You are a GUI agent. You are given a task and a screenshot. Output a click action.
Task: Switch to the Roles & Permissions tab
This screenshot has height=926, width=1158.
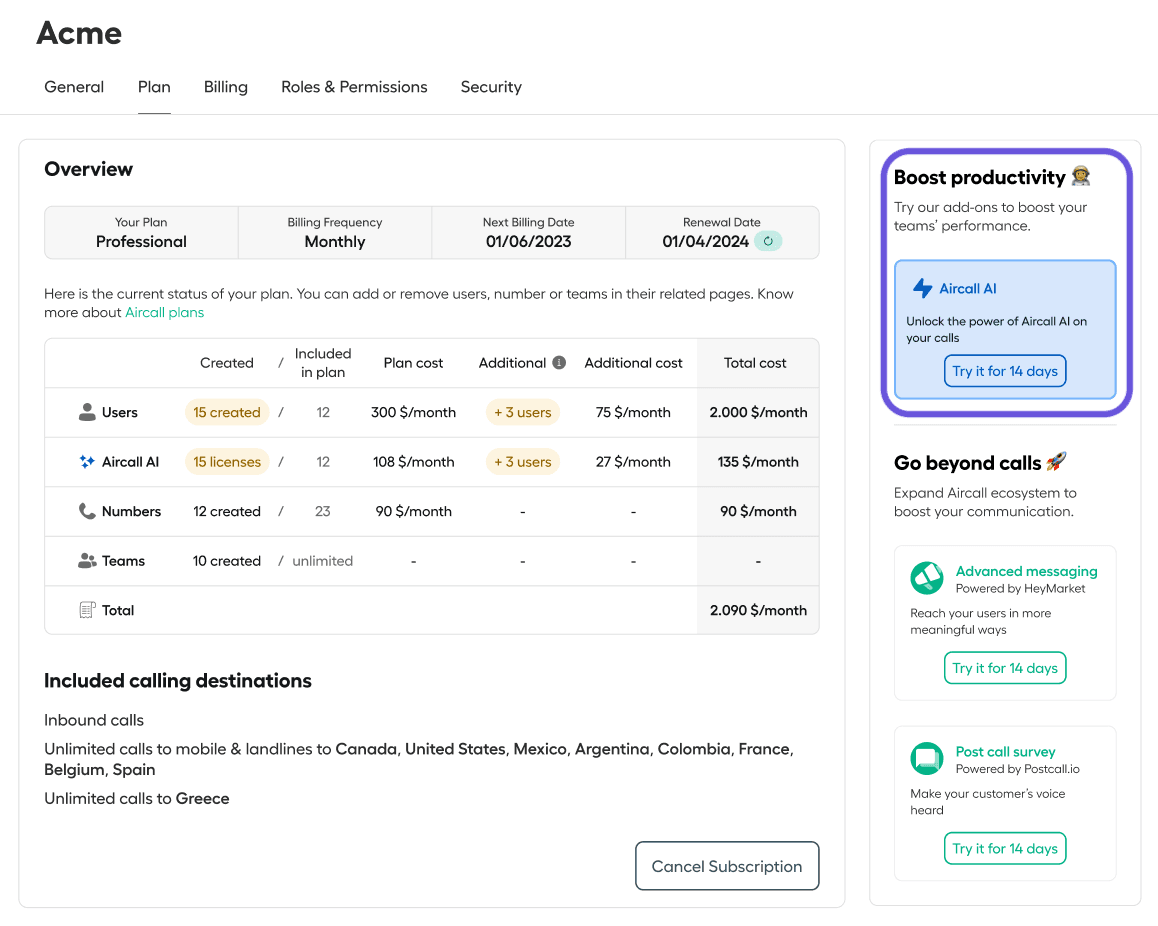[x=354, y=87]
